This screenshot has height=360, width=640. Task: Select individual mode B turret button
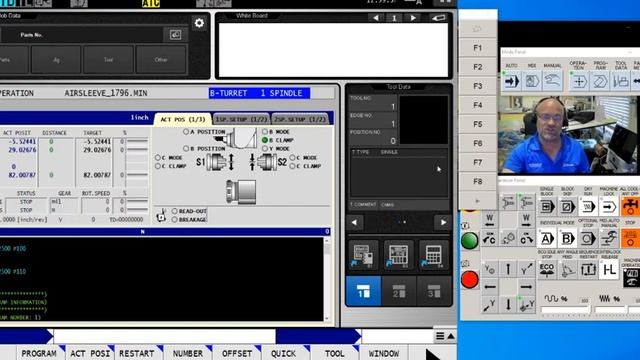[567, 238]
